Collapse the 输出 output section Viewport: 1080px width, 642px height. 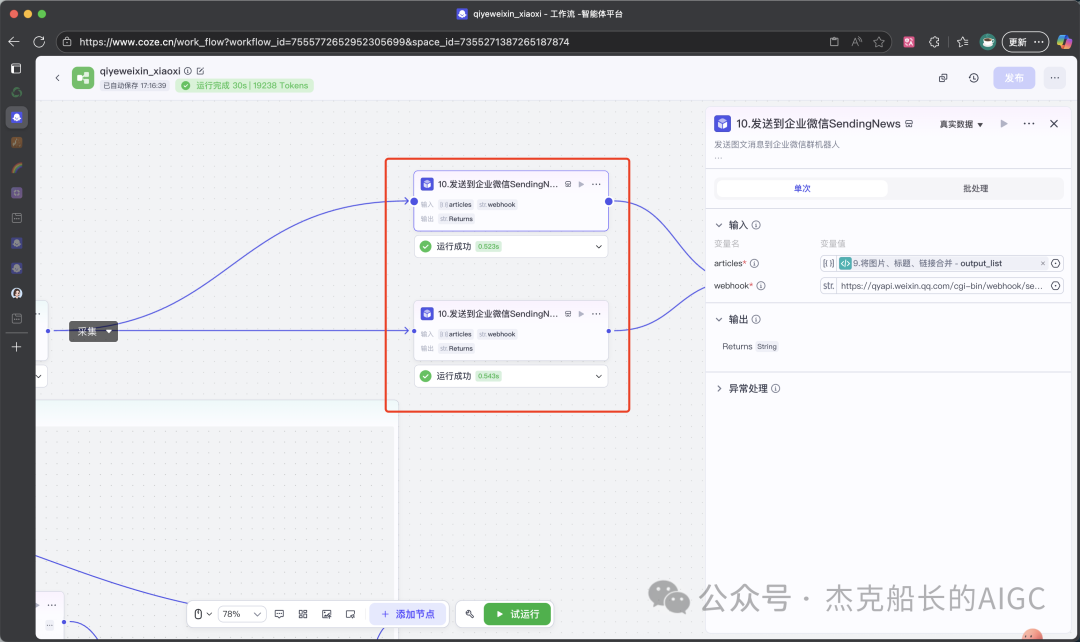click(719, 320)
